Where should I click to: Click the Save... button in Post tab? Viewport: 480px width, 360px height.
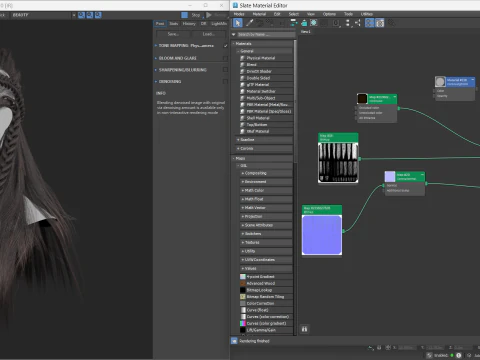click(173, 34)
